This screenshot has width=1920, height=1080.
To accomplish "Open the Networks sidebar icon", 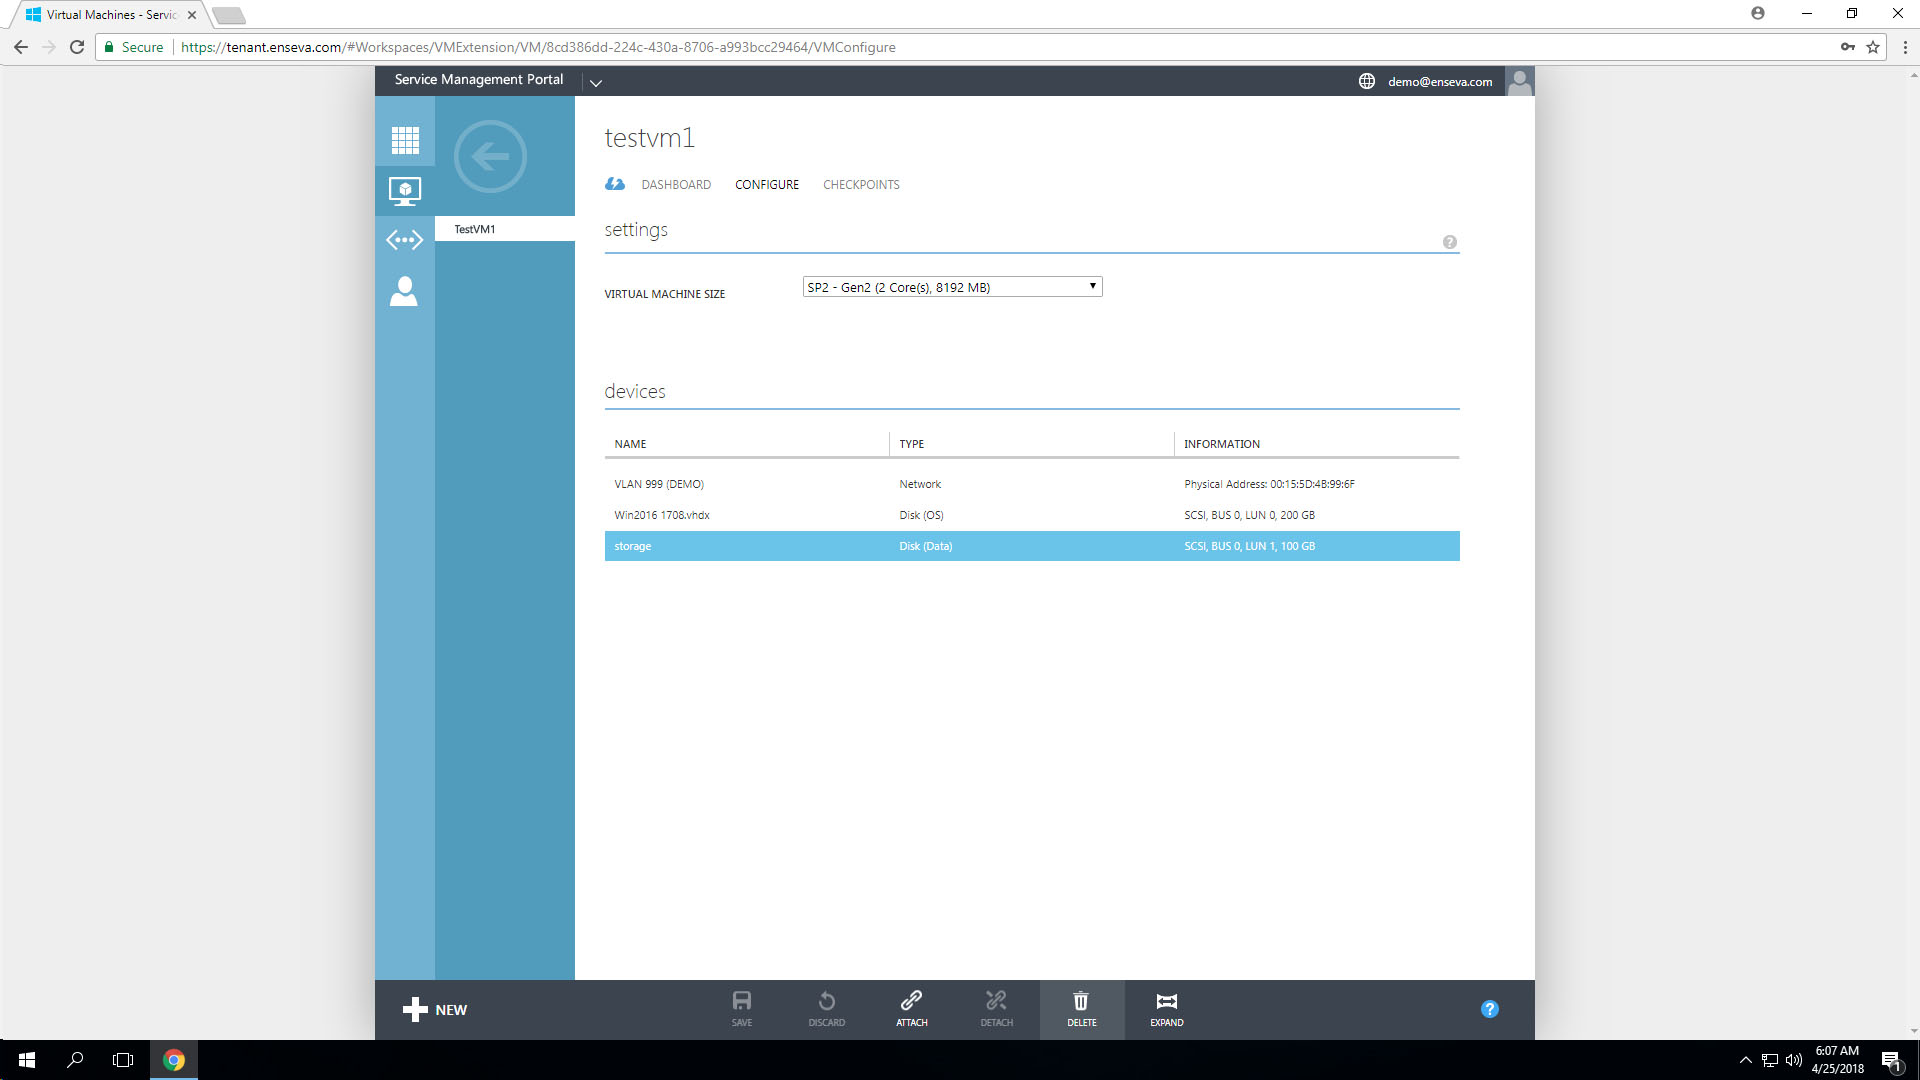I will (405, 240).
